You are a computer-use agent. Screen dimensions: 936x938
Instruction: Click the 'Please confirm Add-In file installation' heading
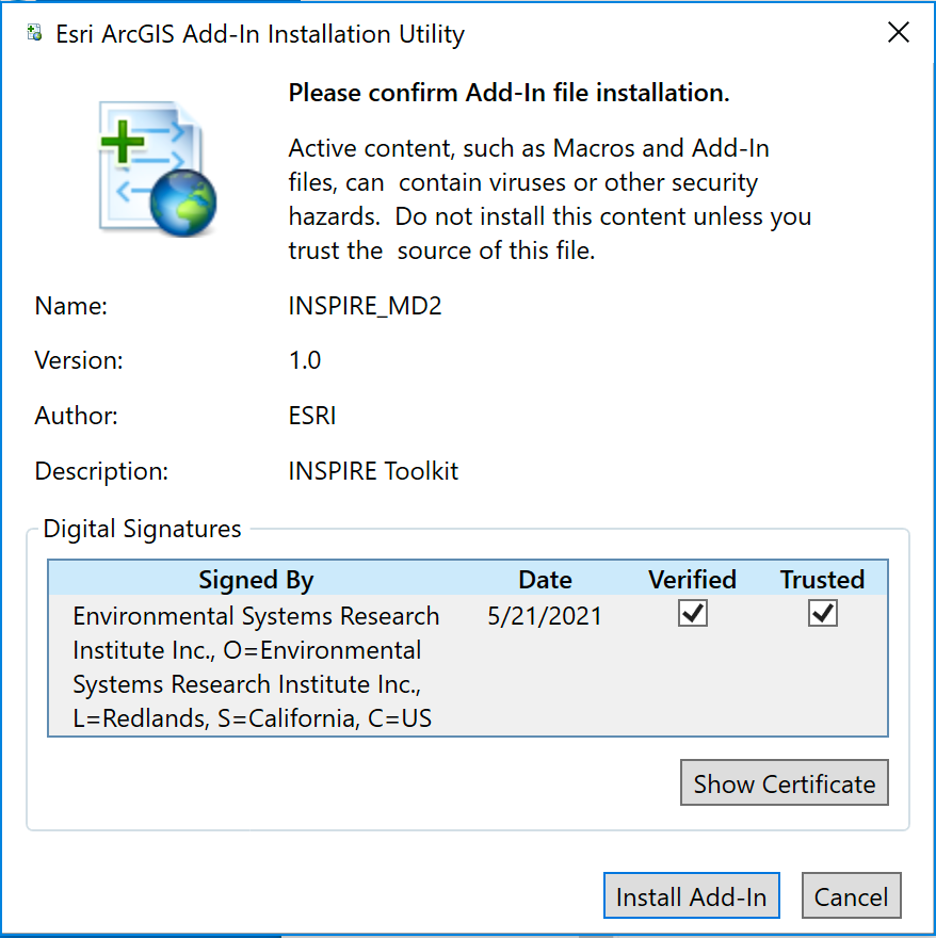pos(509,93)
